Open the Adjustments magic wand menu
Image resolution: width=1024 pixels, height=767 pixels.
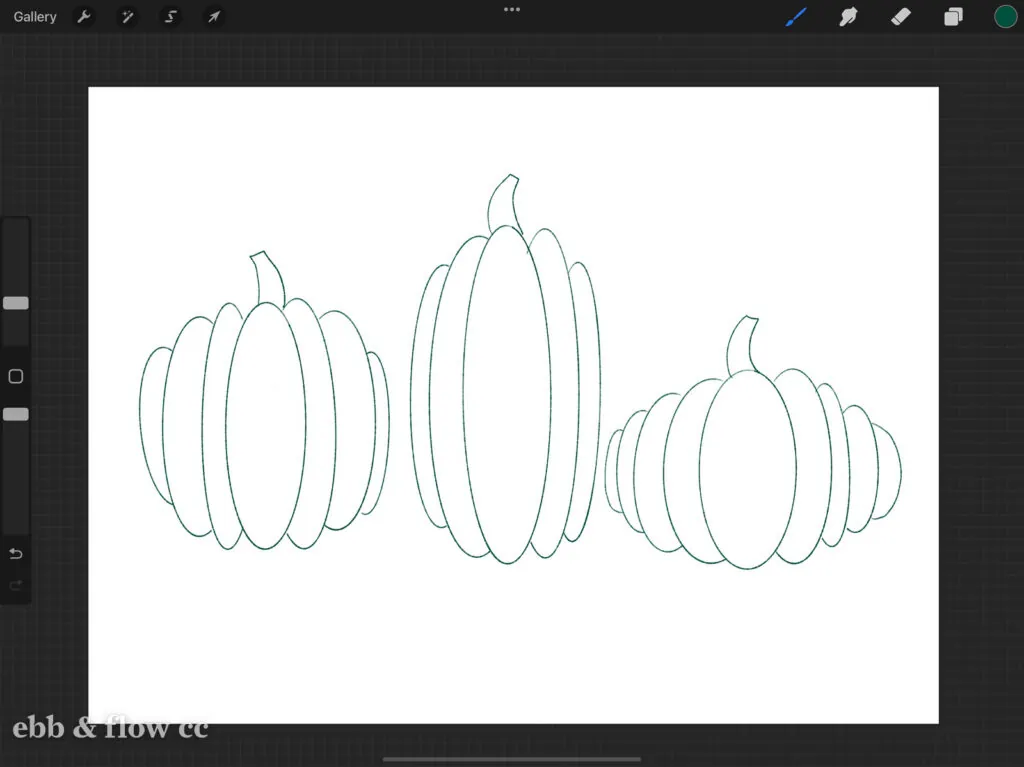127,17
